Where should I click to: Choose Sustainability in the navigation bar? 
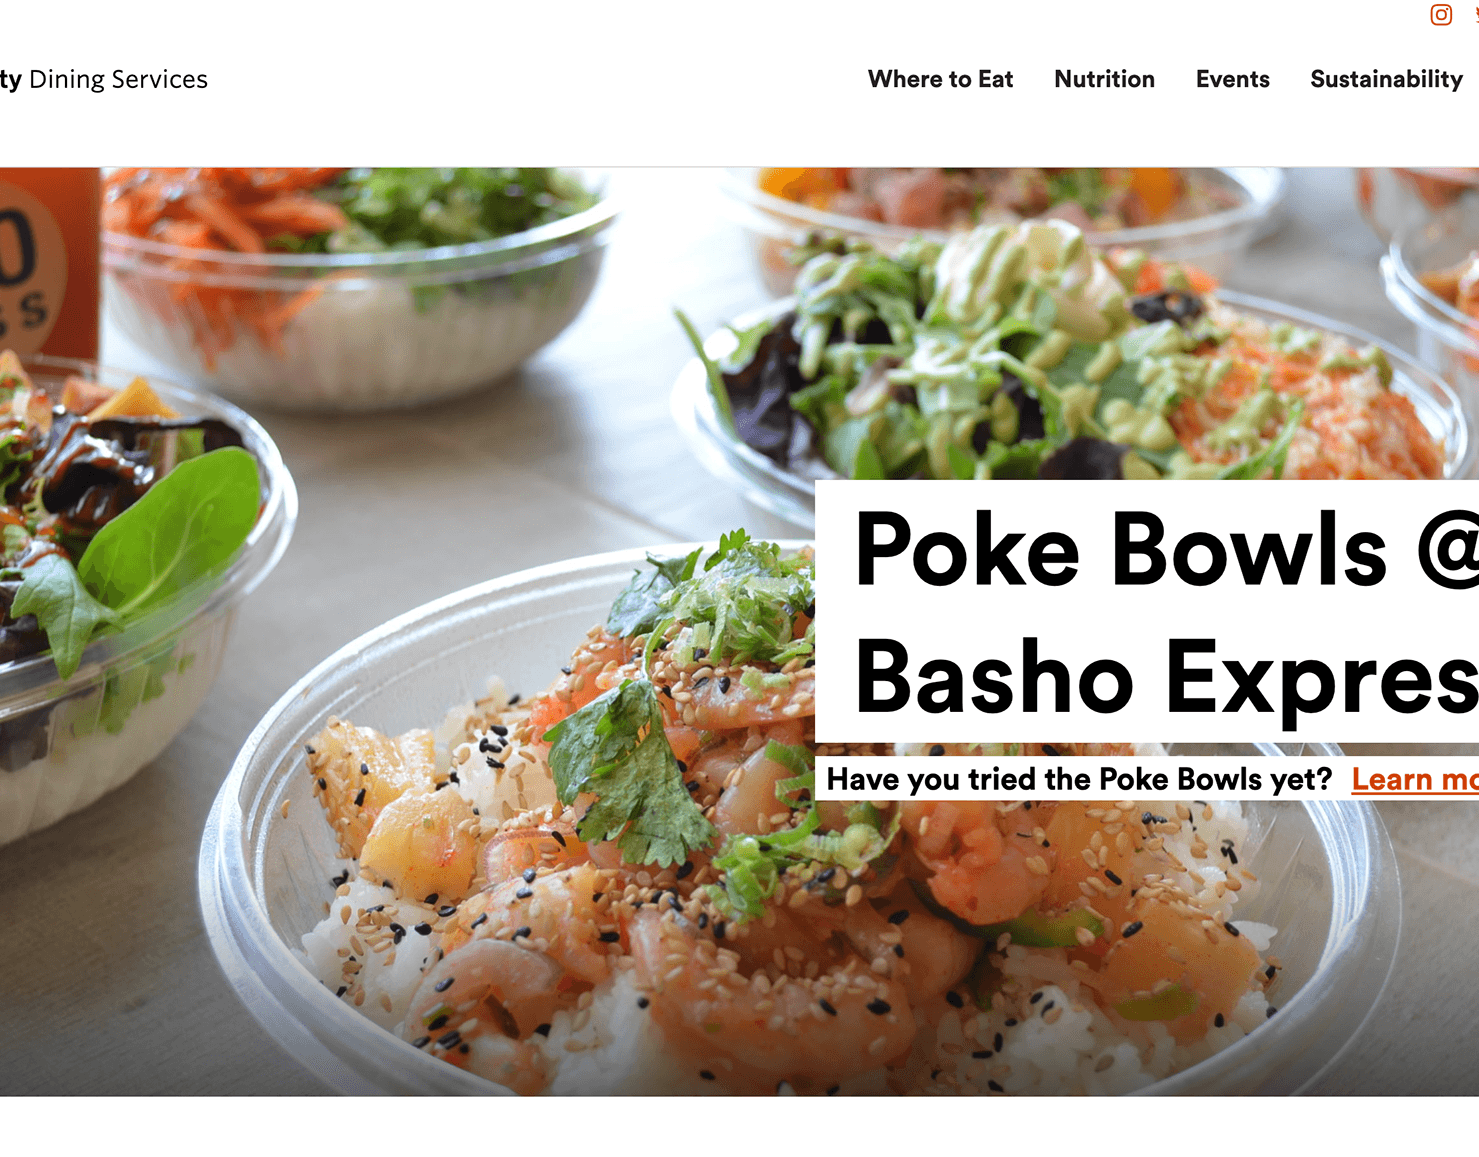click(x=1386, y=79)
